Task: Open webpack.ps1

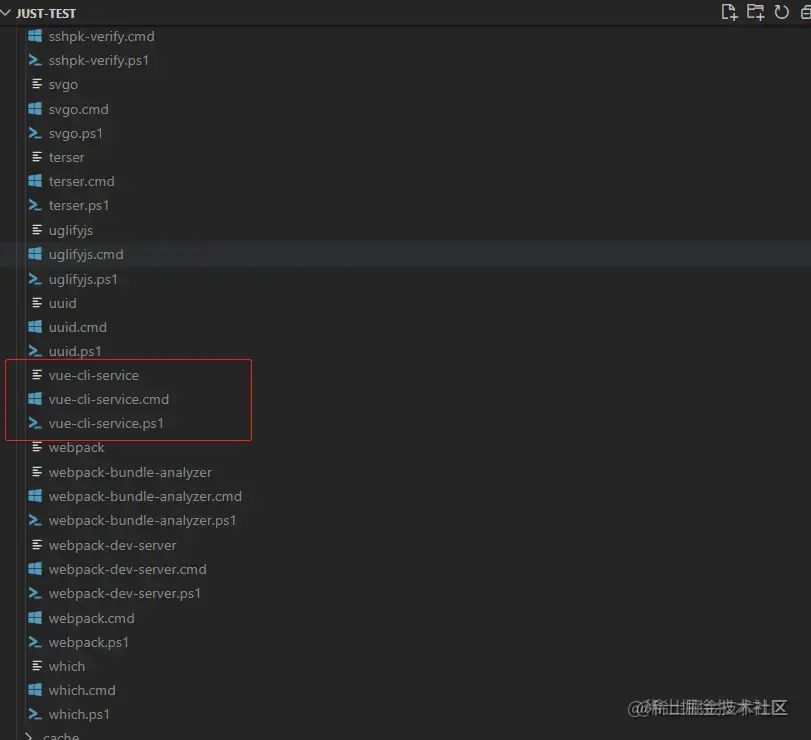Action: click(89, 642)
